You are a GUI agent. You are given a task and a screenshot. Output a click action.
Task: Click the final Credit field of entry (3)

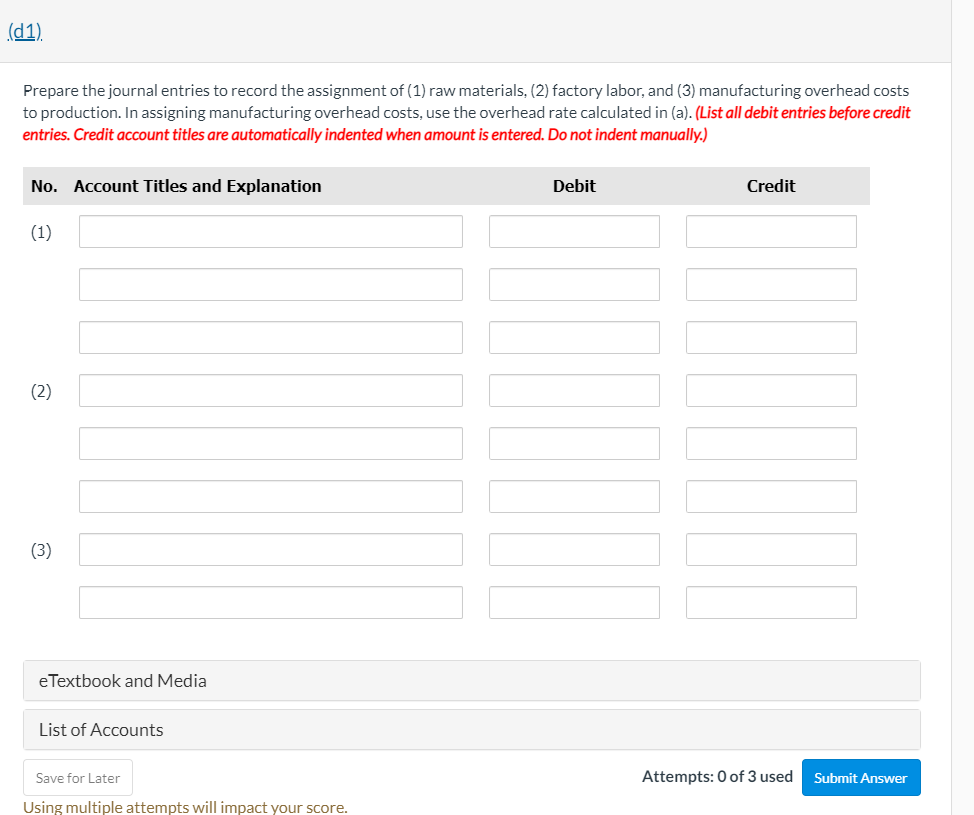coord(770,602)
